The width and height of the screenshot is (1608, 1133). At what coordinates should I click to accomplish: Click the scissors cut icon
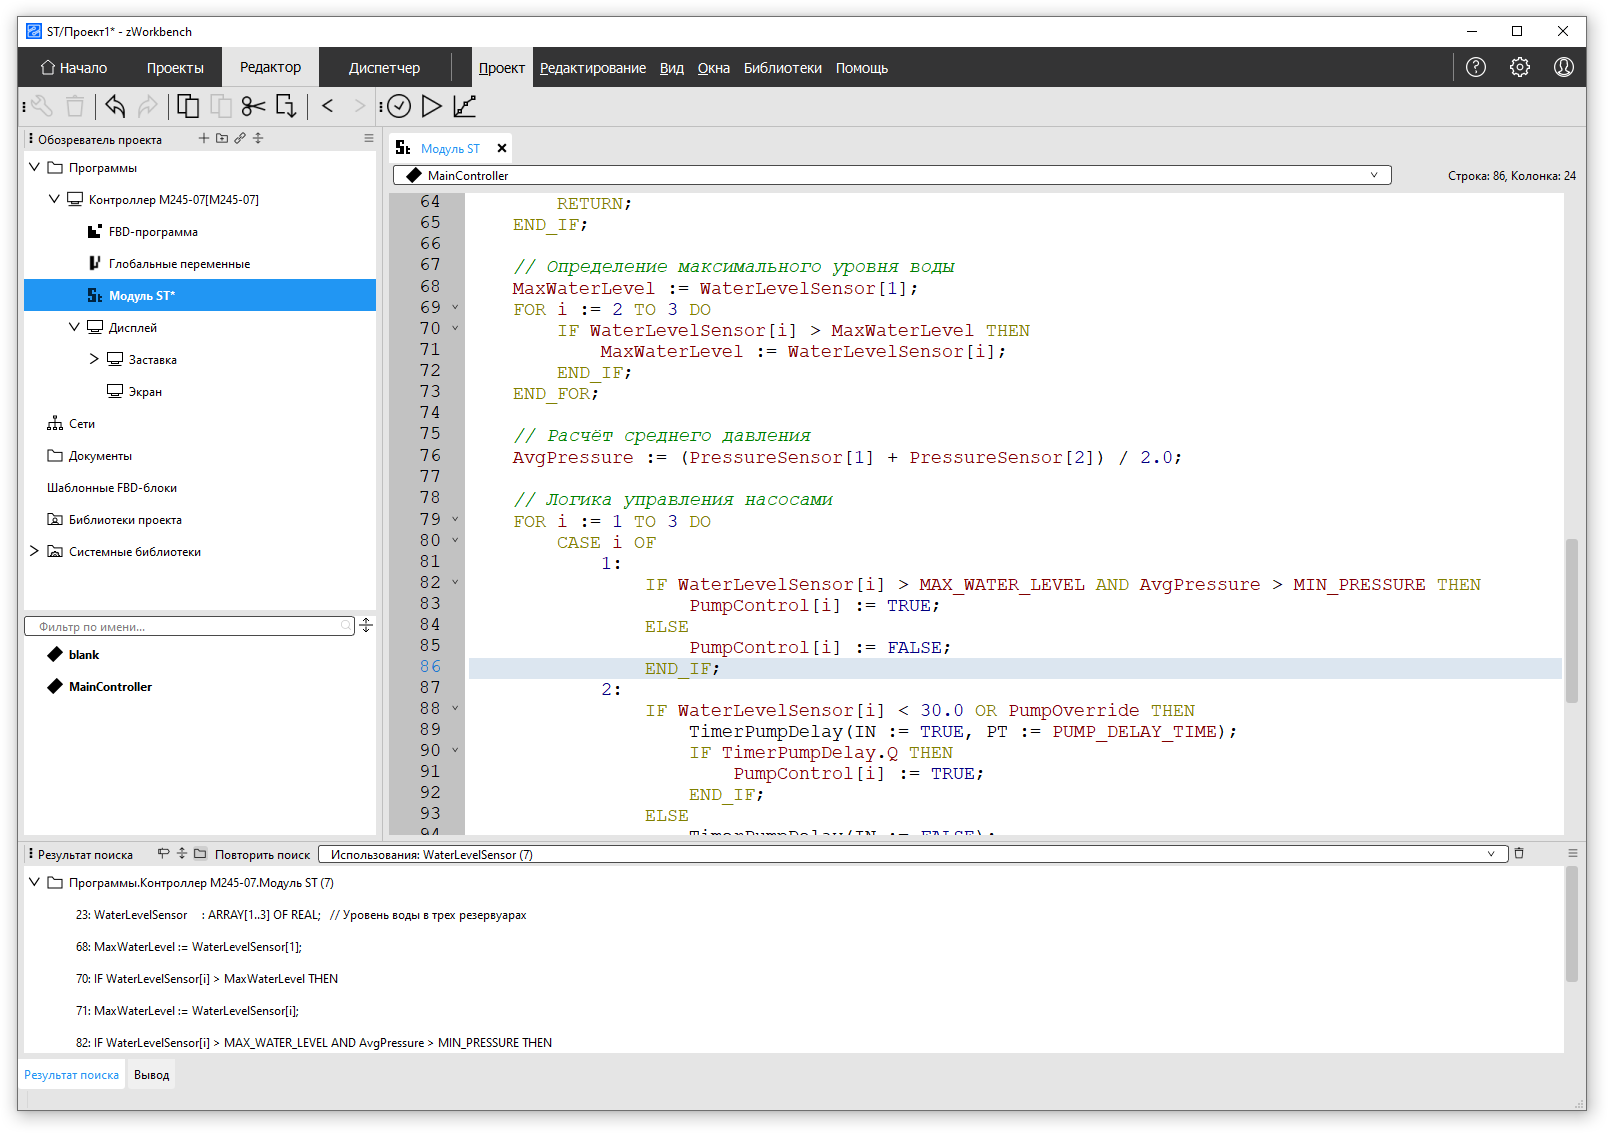(253, 106)
